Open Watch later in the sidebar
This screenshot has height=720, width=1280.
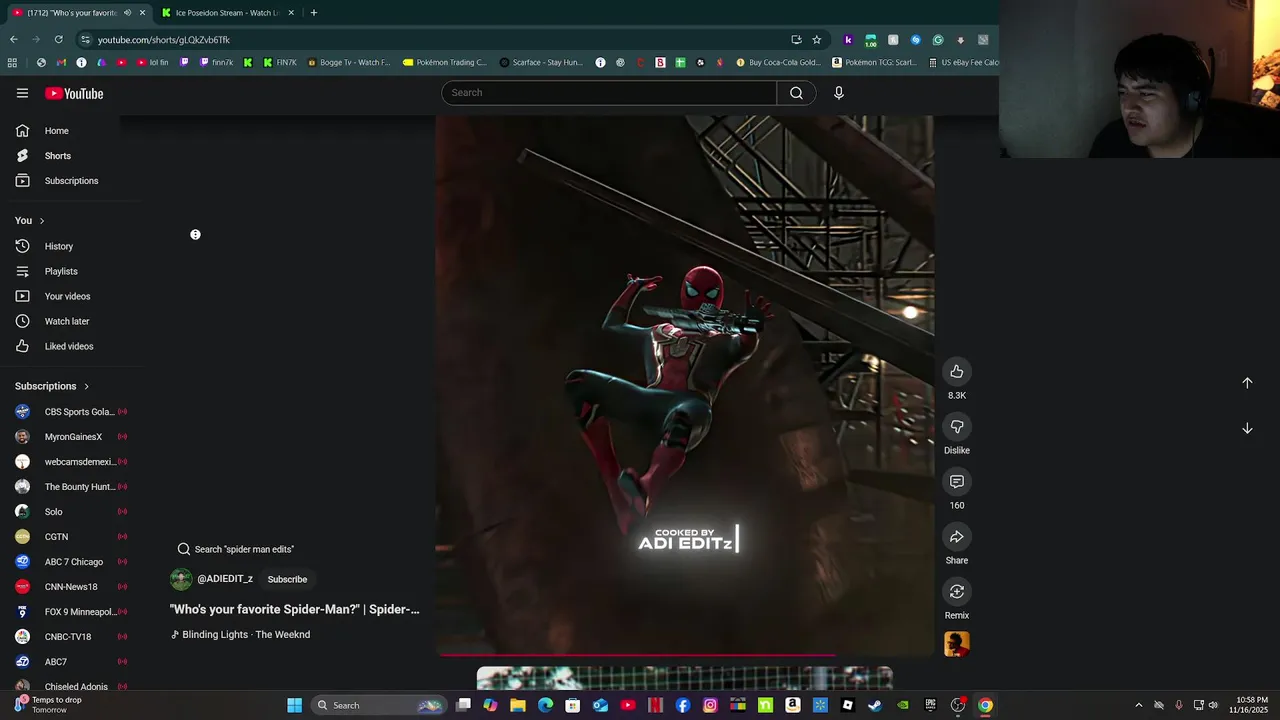point(66,321)
